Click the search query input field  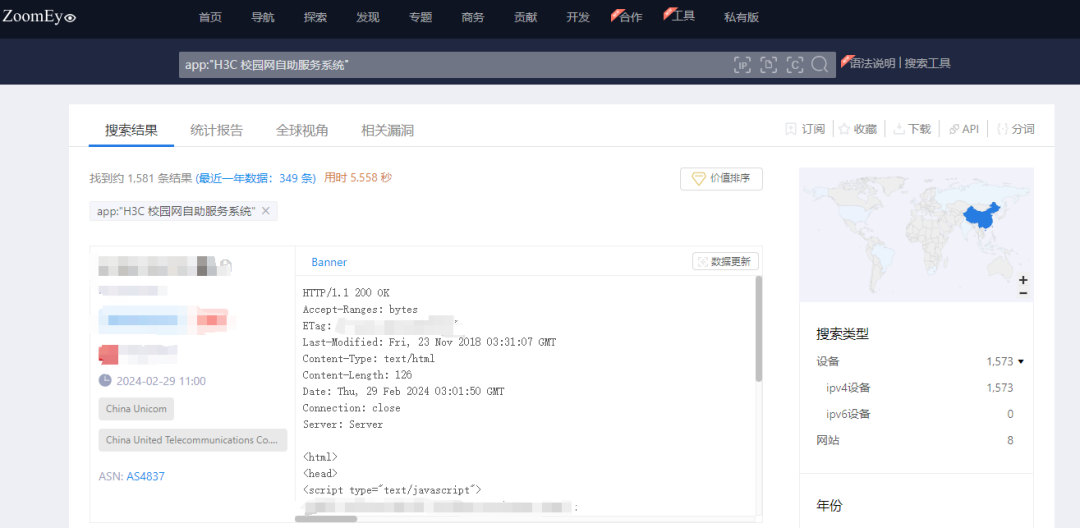coord(455,65)
